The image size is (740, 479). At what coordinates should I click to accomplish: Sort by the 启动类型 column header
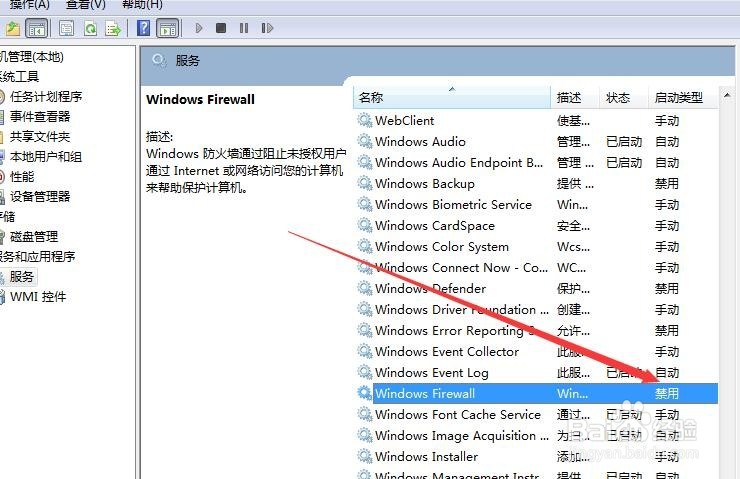tap(683, 98)
